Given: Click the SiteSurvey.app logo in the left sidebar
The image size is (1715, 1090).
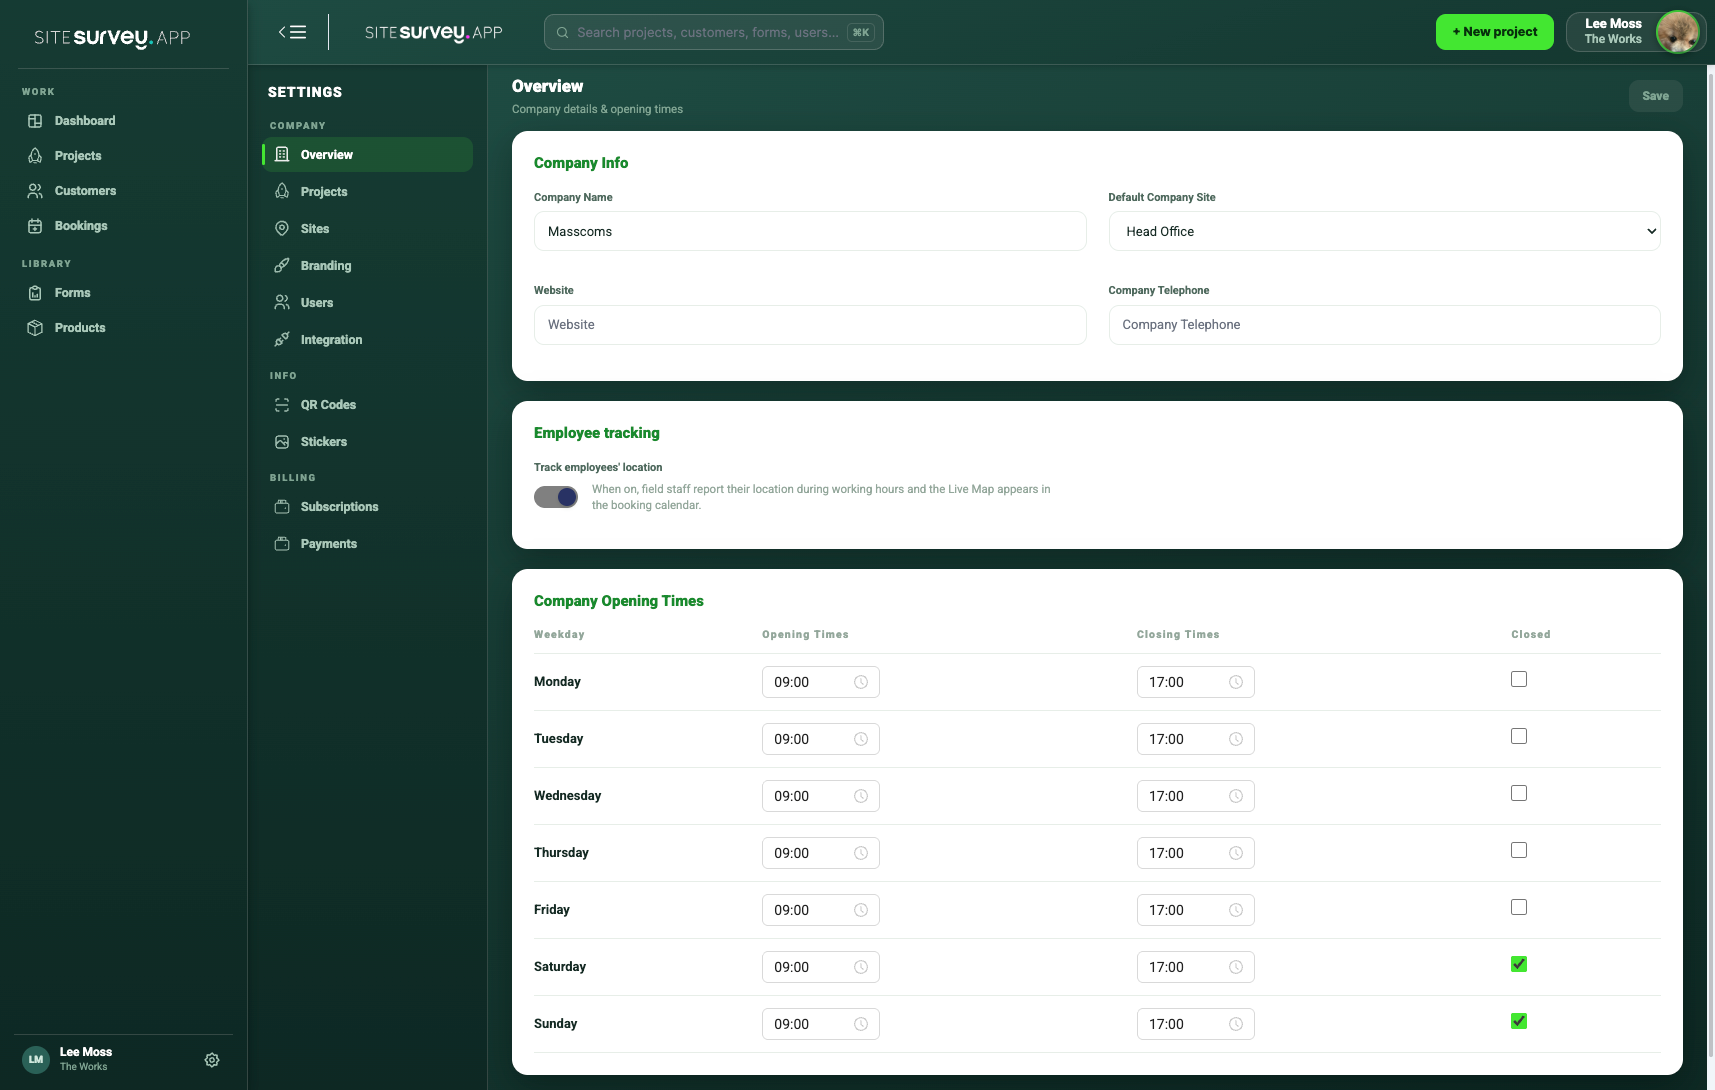Looking at the screenshot, I should click(x=112, y=38).
